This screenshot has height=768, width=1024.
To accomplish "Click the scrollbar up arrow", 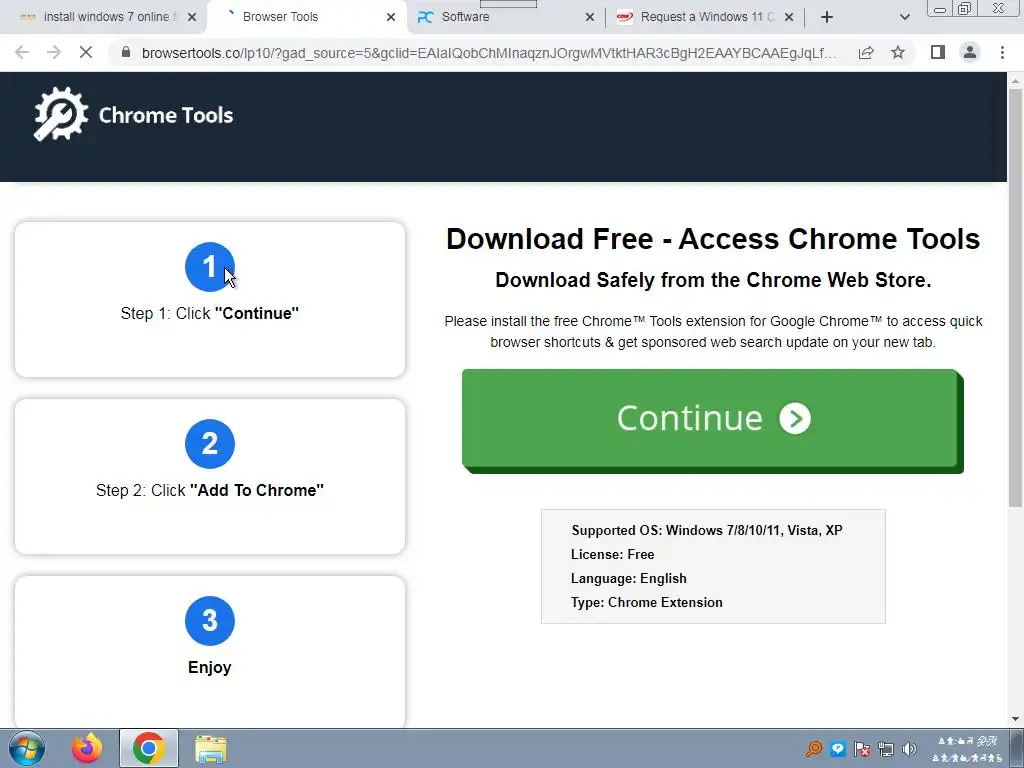I will 1015,80.
